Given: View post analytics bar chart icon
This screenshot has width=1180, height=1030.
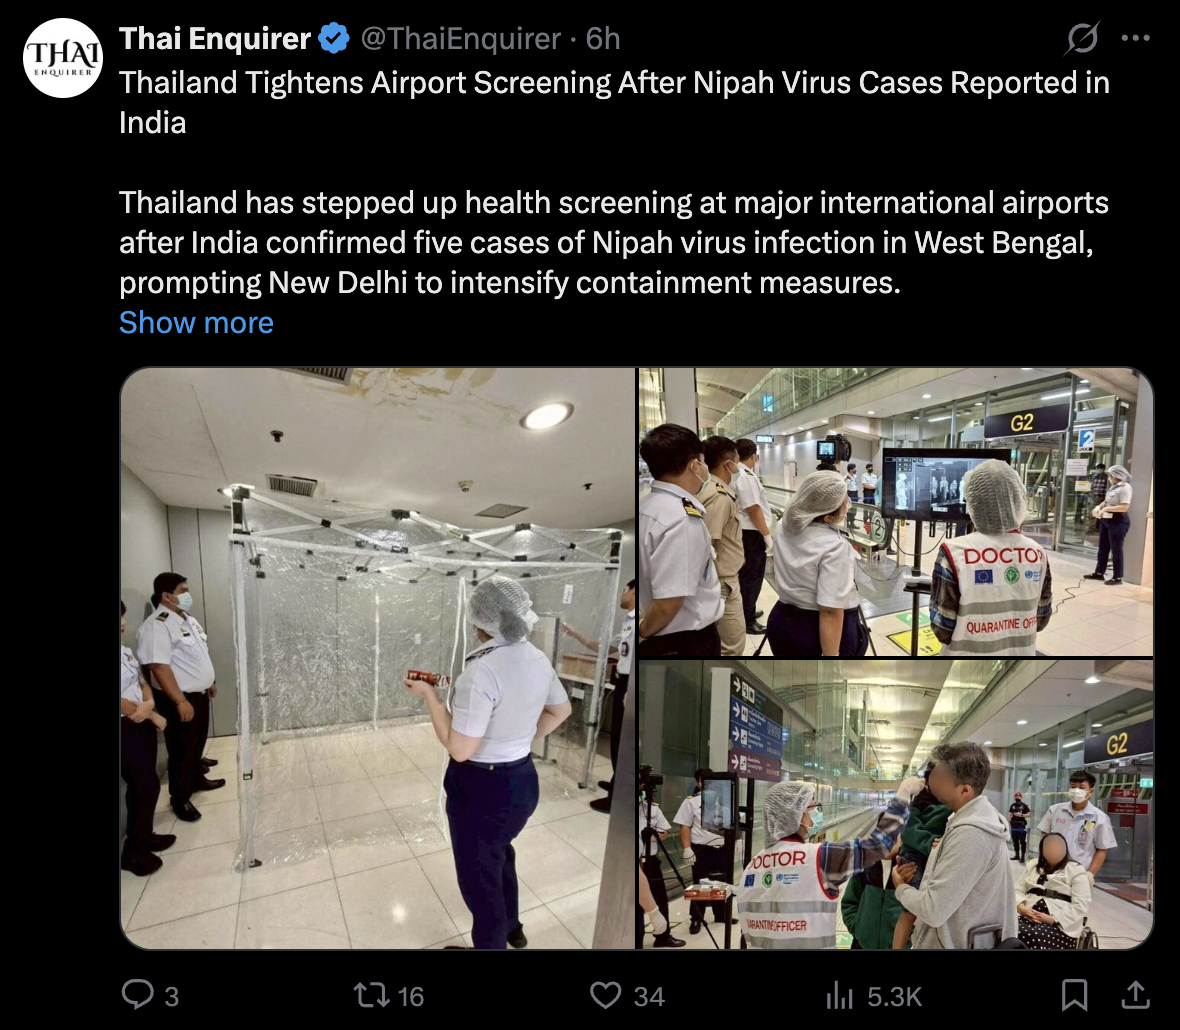Looking at the screenshot, I should click(x=839, y=995).
